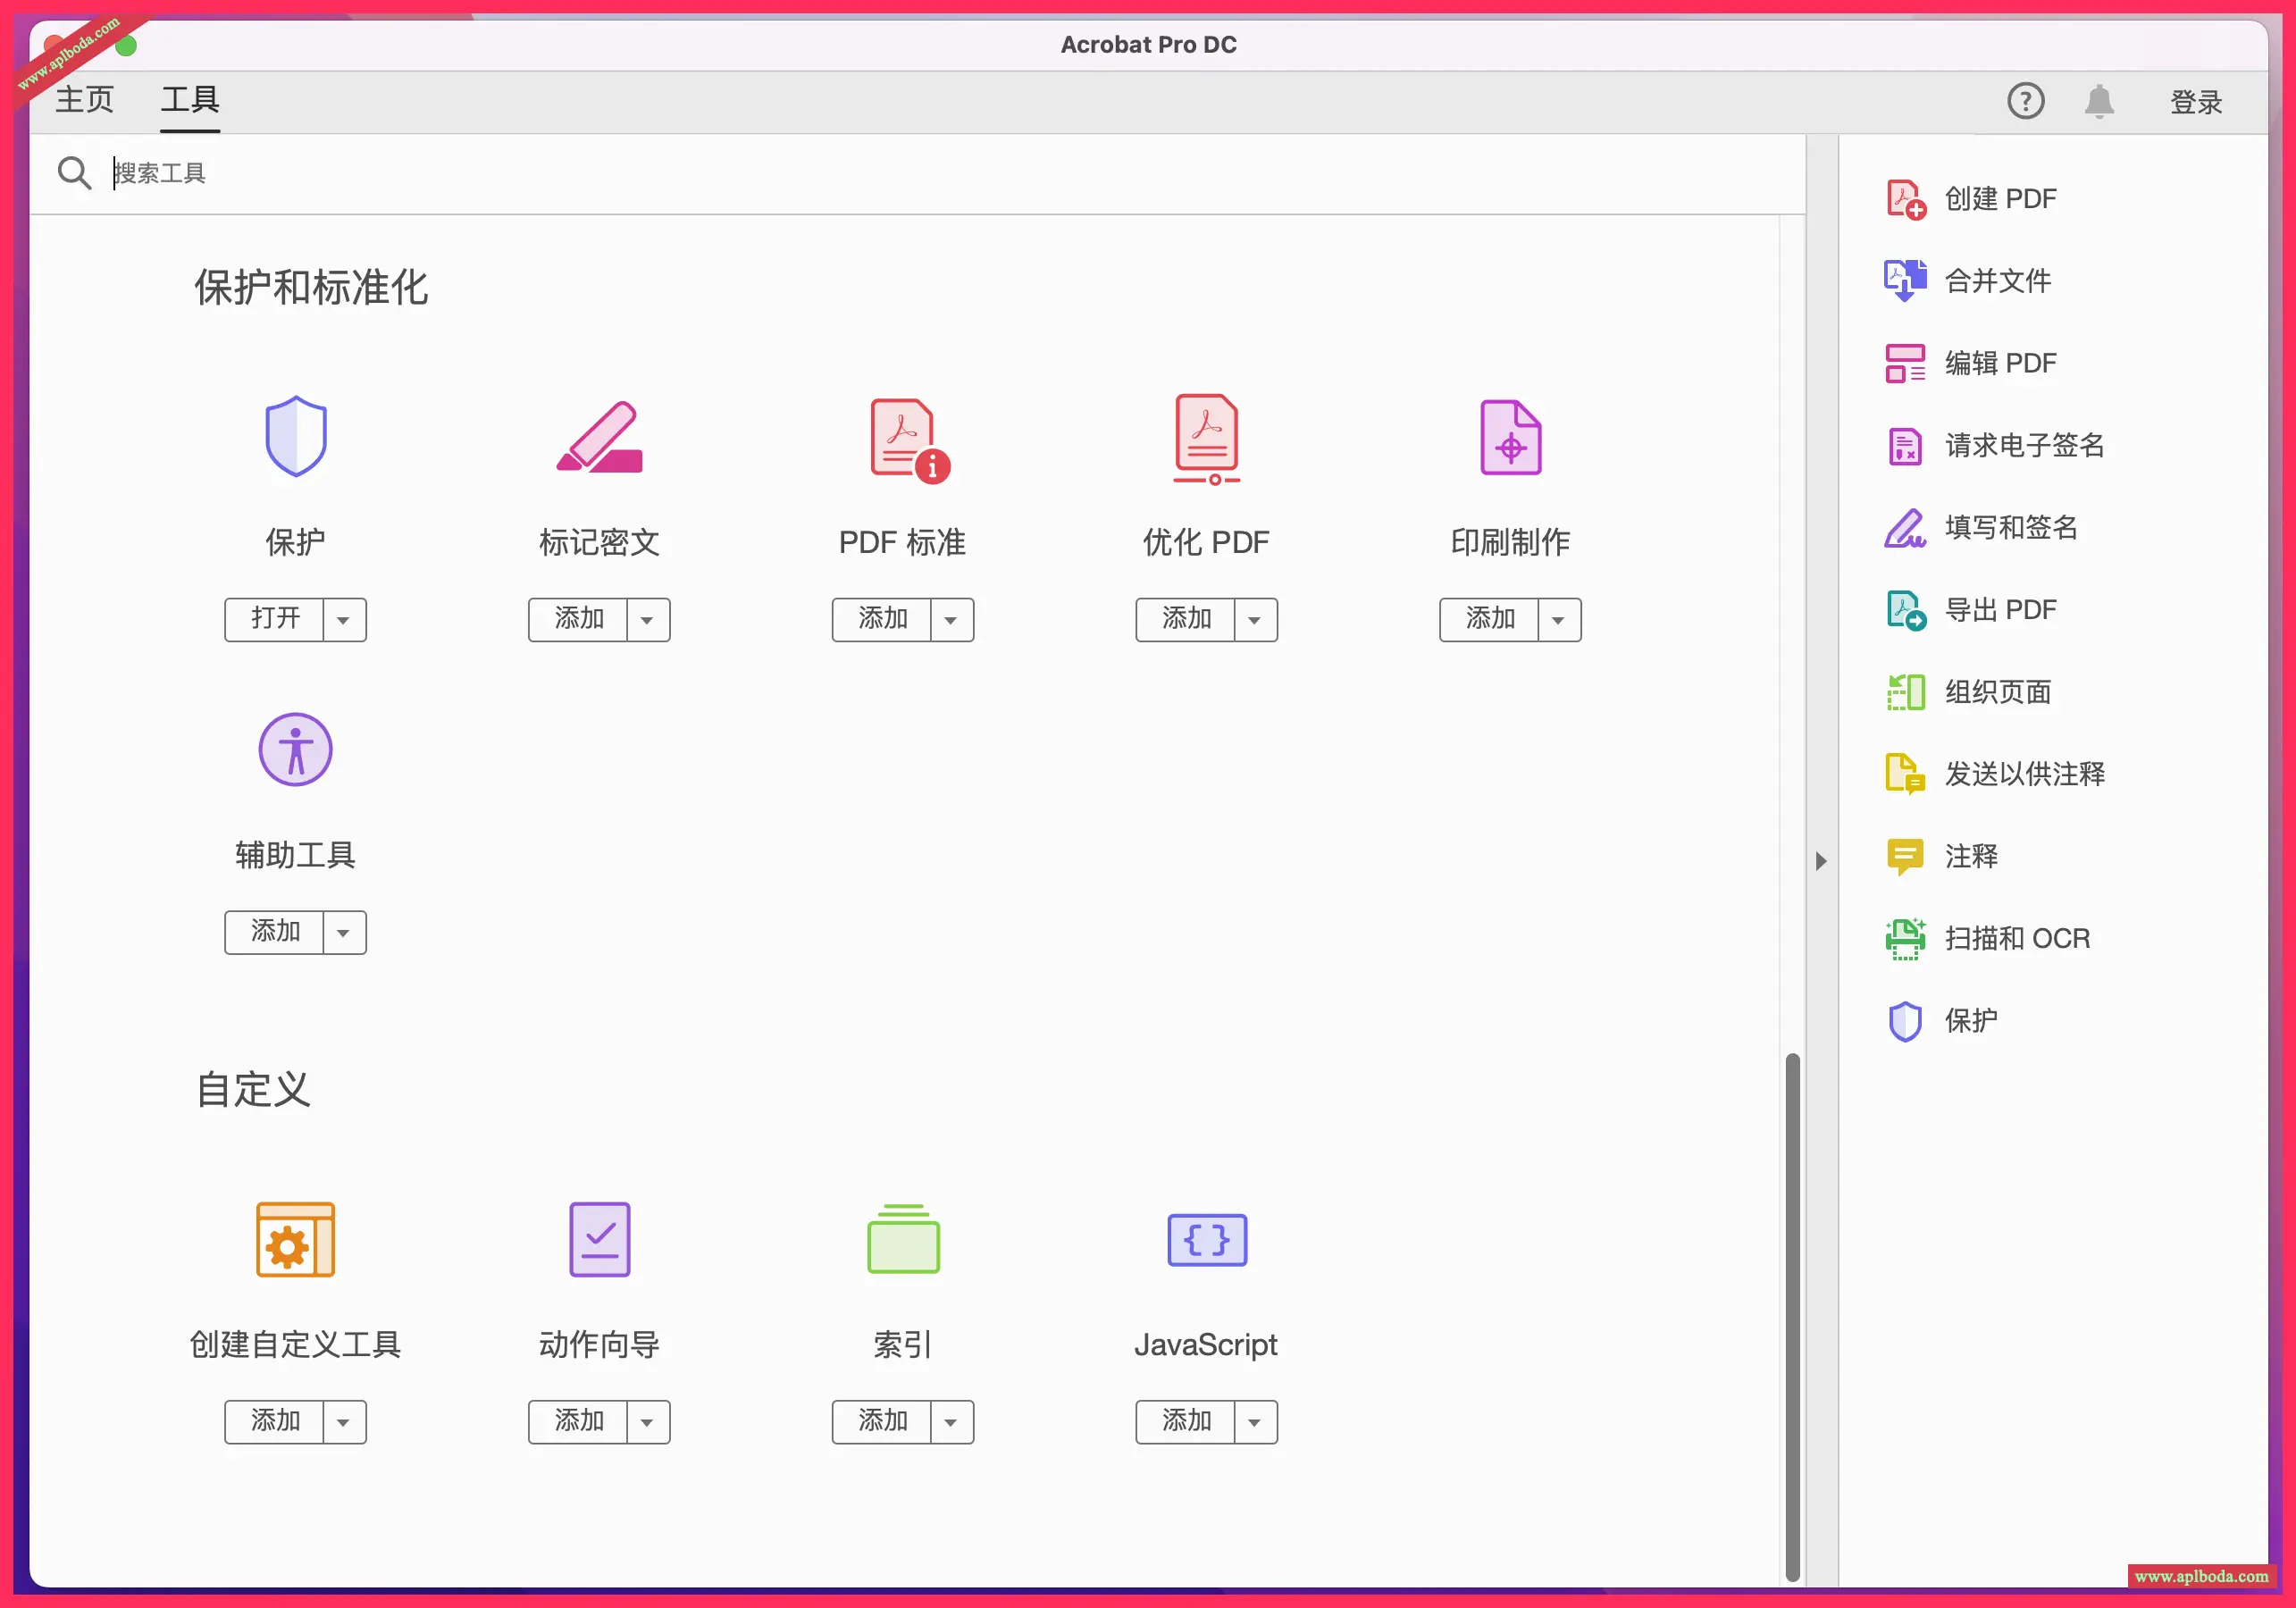2296x1608 pixels.
Task: Click the 动作向导 action wizard icon
Action: coord(599,1240)
